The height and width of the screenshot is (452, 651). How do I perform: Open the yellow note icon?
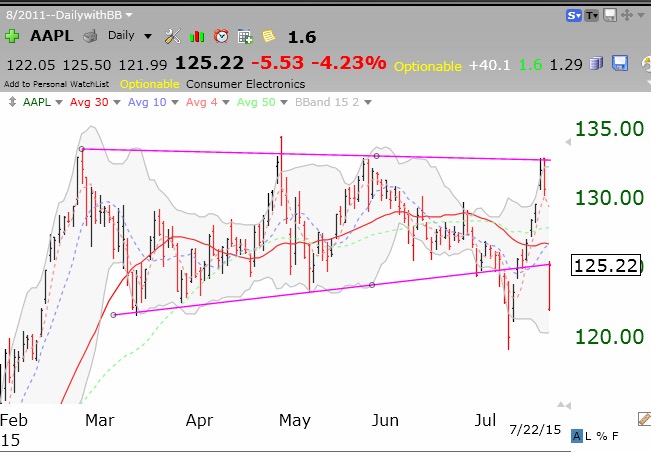click(x=268, y=36)
